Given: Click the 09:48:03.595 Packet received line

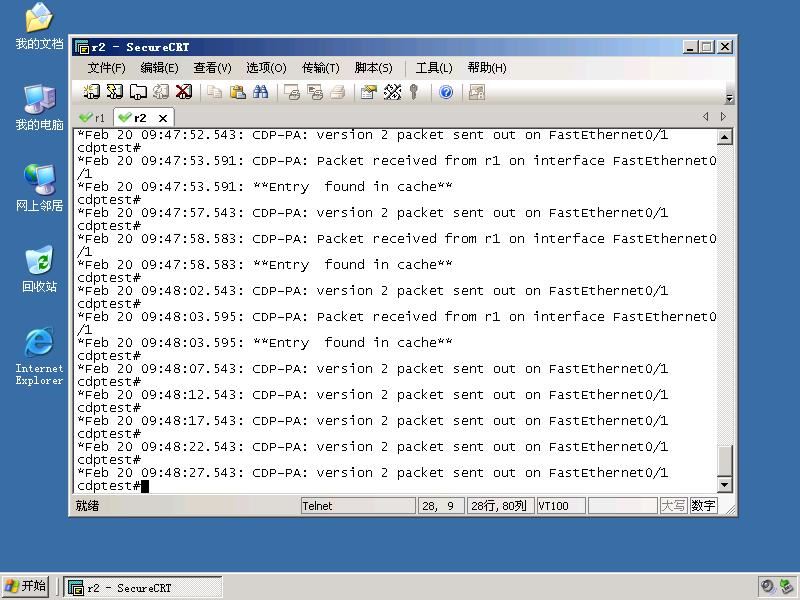Looking at the screenshot, I should point(395,323).
